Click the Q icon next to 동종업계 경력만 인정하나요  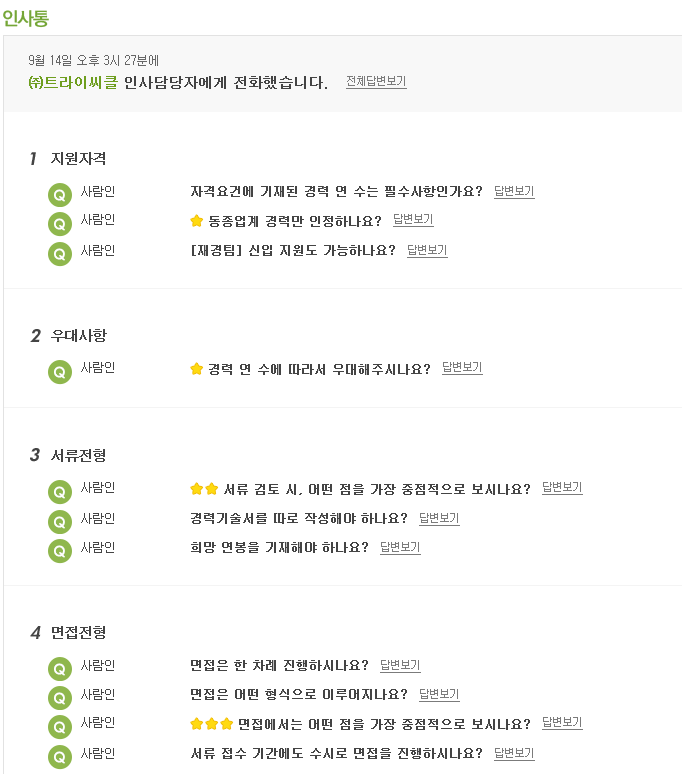click(x=60, y=224)
